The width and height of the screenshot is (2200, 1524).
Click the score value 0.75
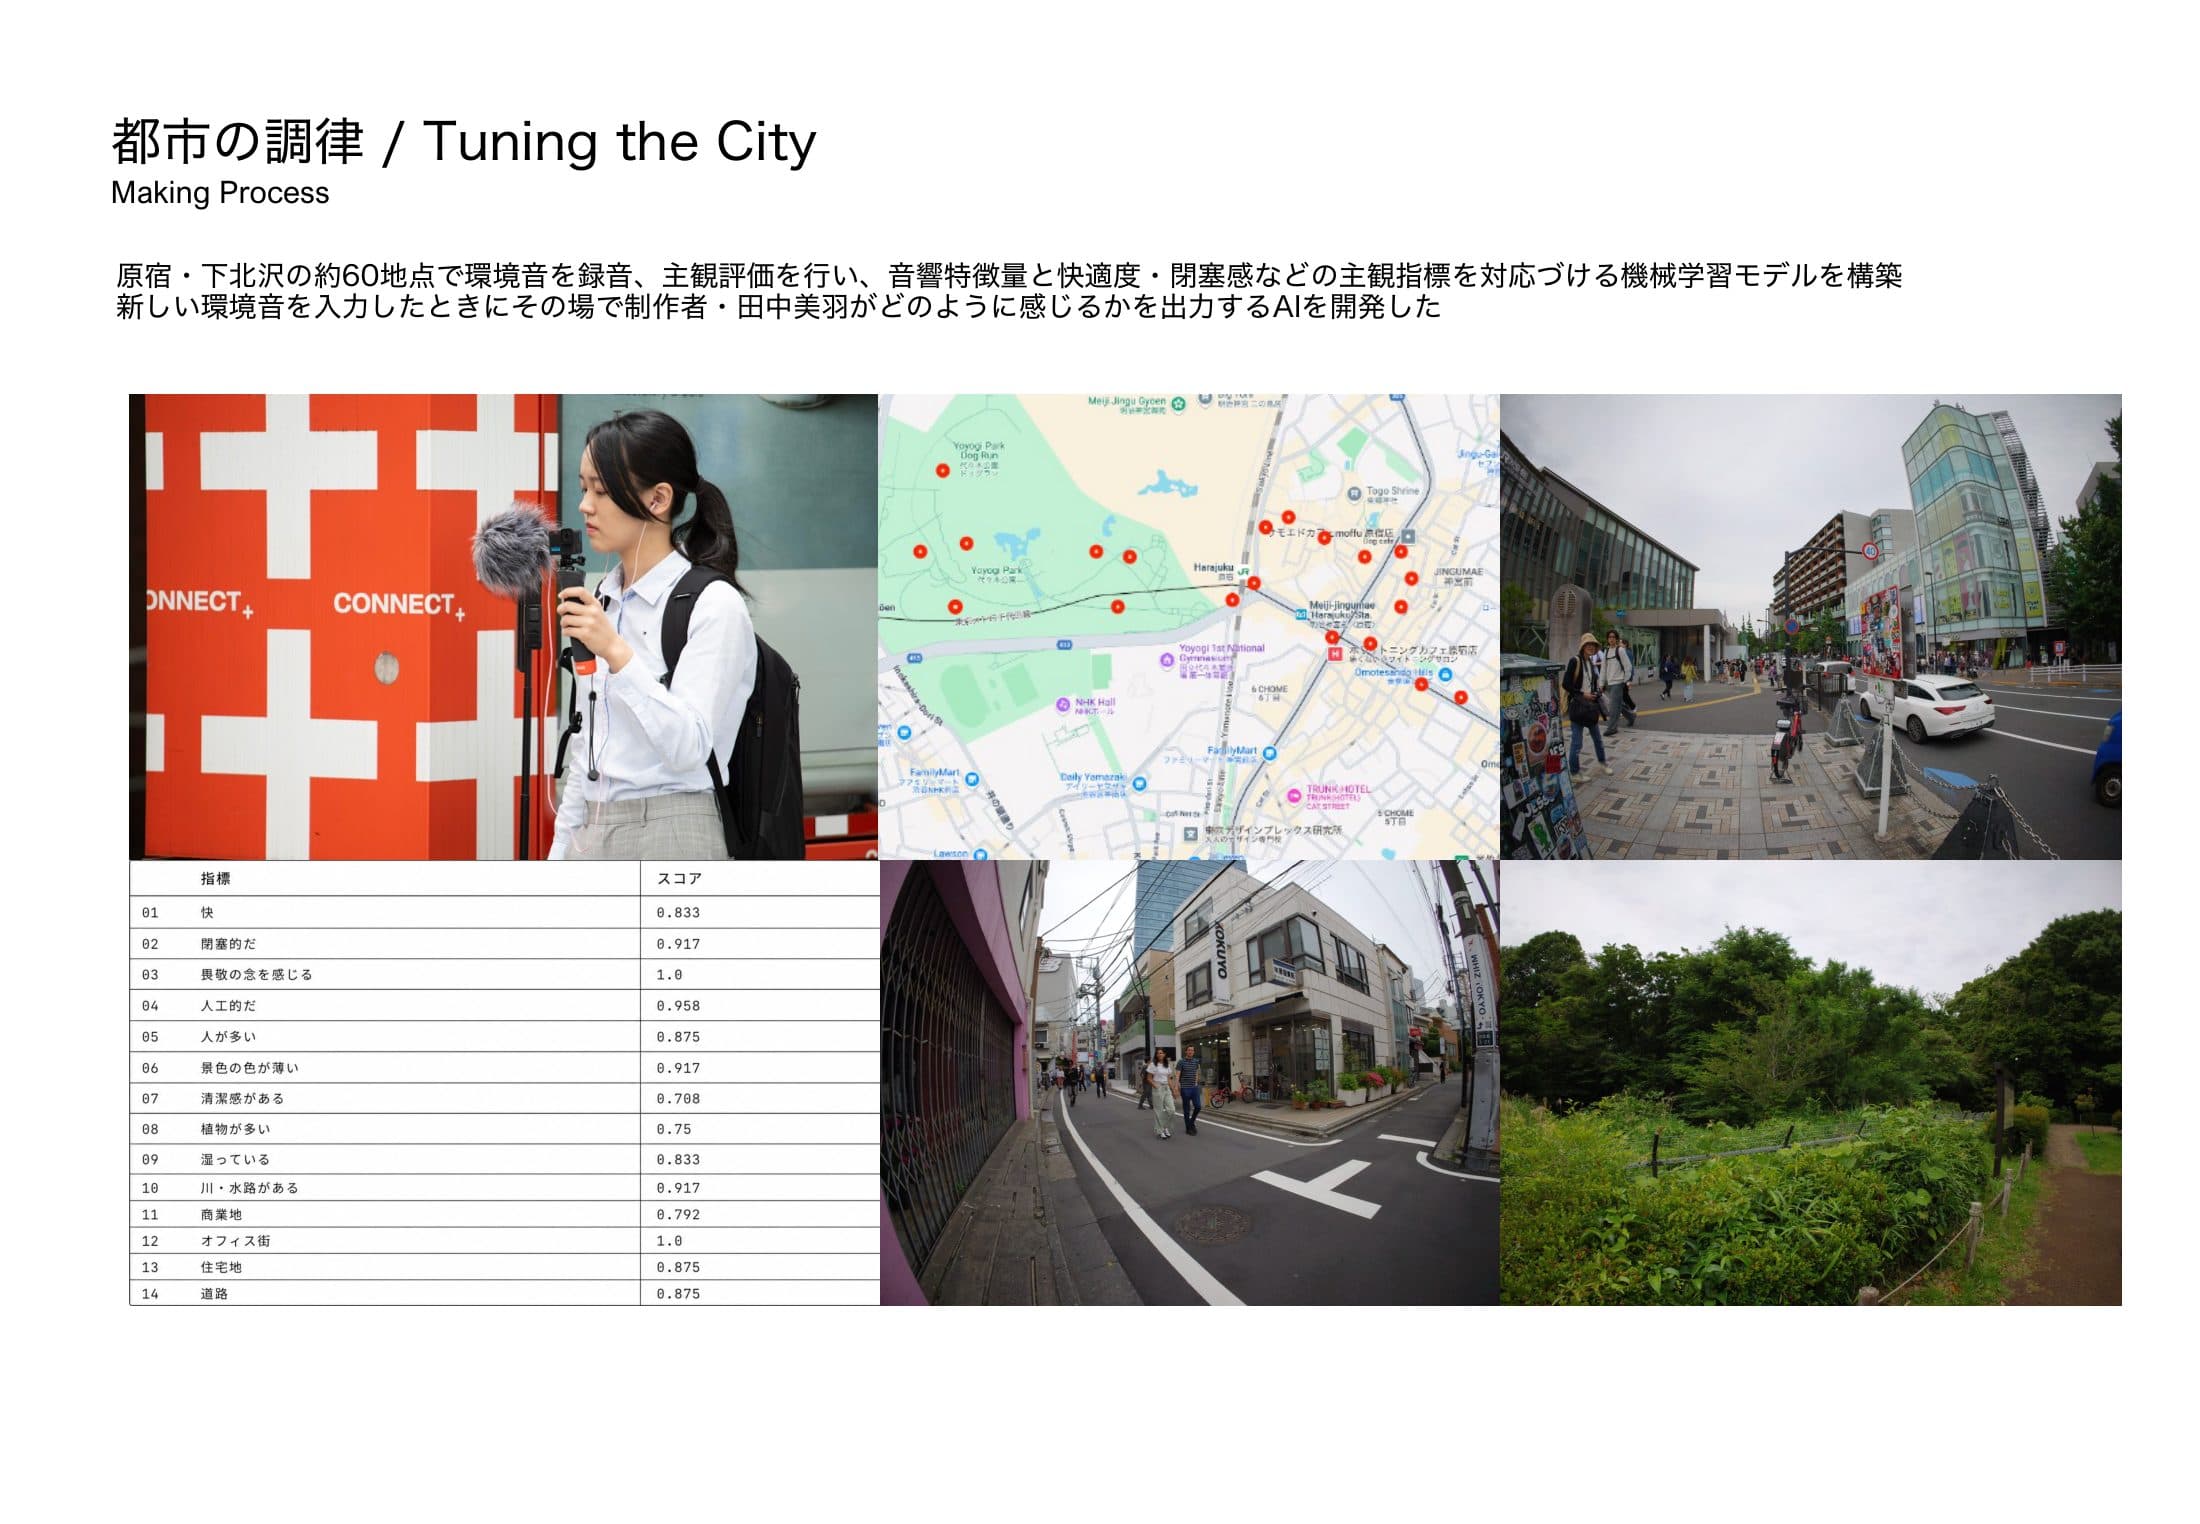674,1129
